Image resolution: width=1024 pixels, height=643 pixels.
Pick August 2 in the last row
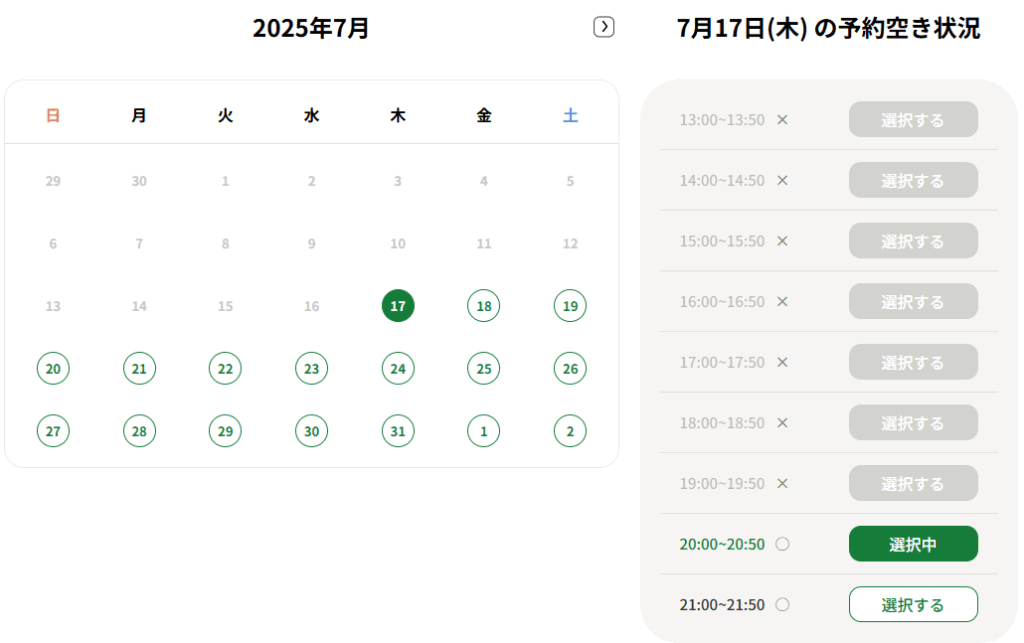(570, 431)
